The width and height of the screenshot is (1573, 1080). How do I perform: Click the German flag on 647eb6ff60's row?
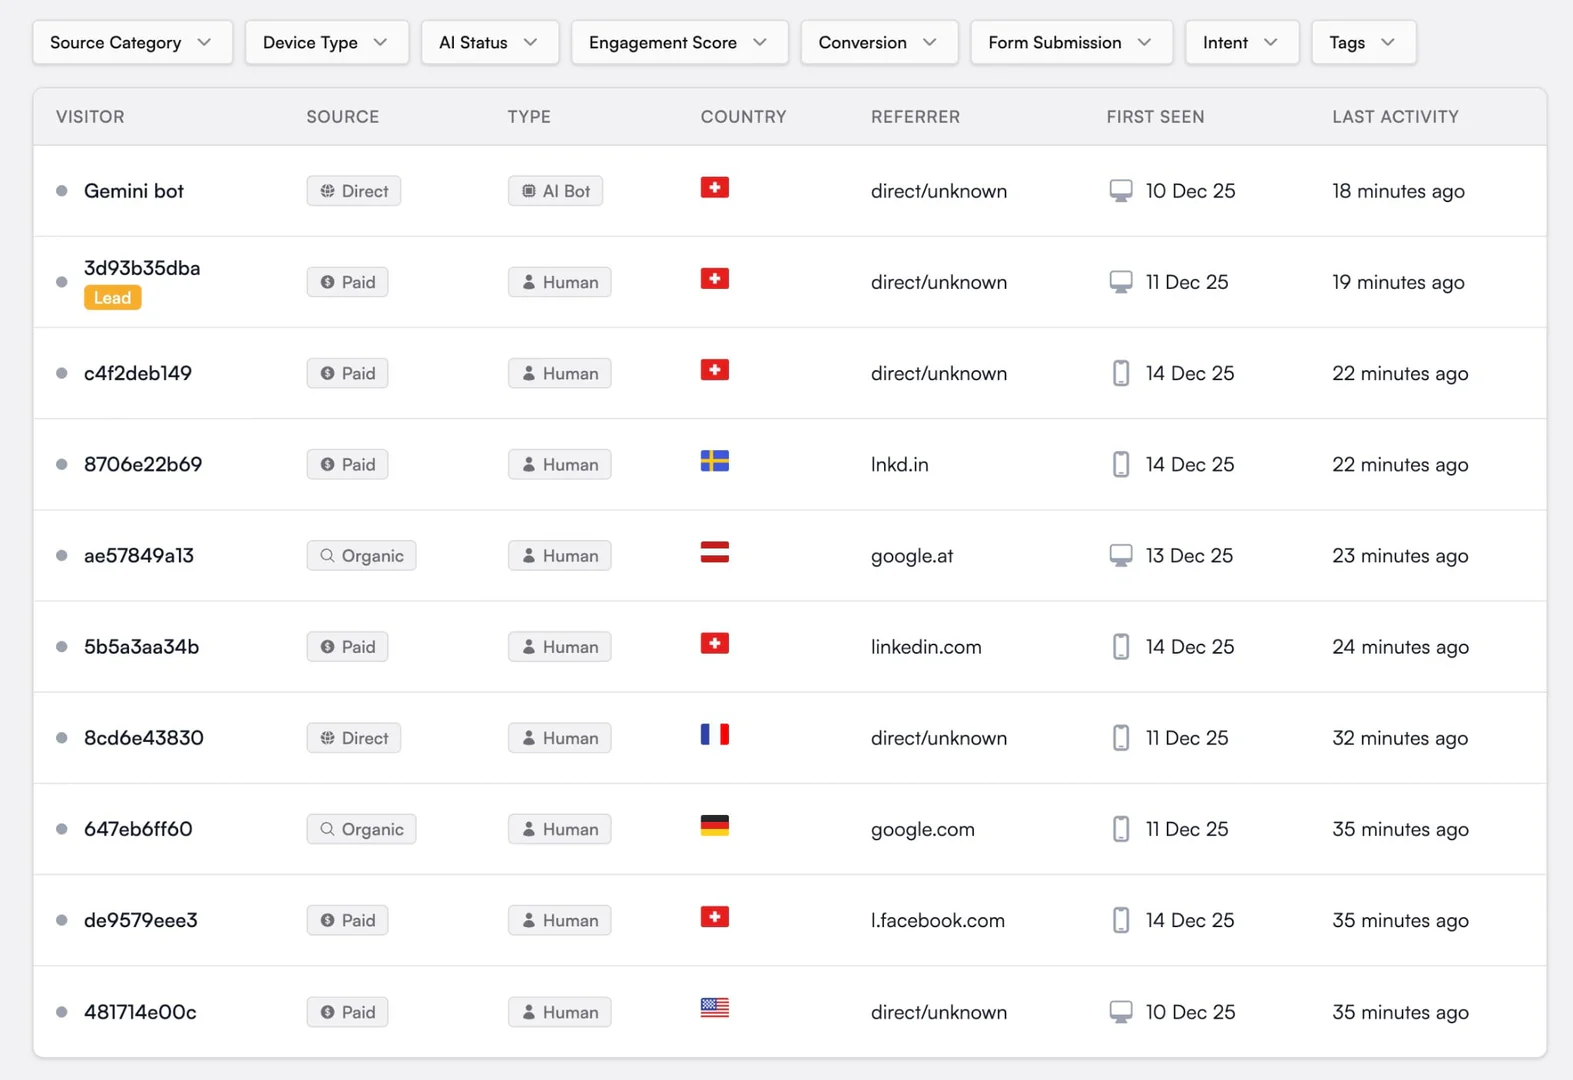[x=714, y=825]
